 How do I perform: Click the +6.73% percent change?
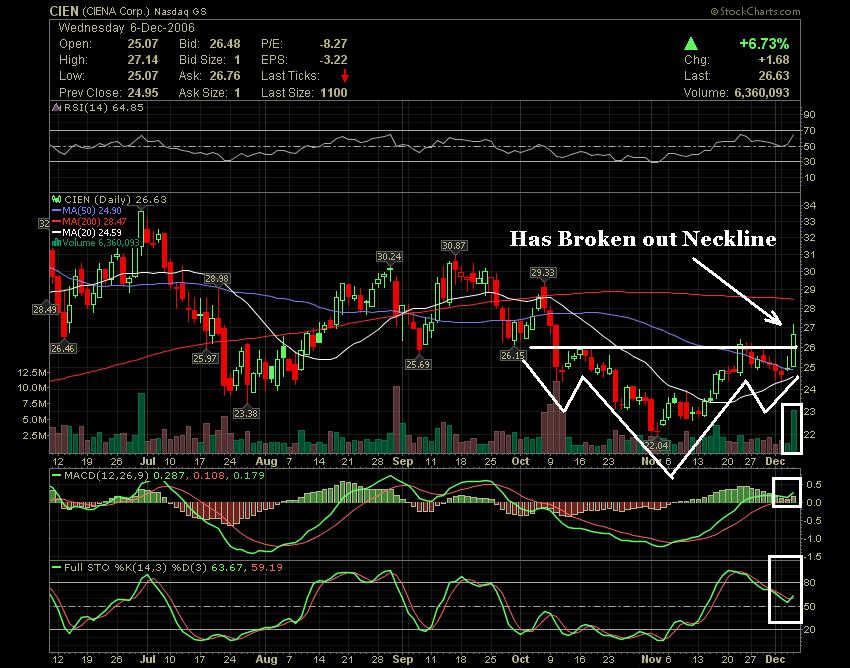pyautogui.click(x=764, y=44)
